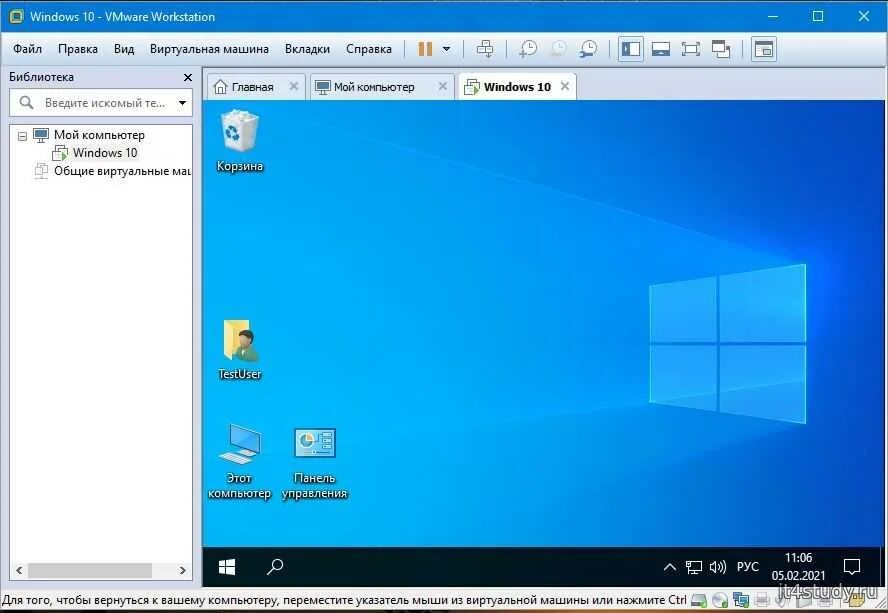
Task: Click the library horizontal scrollbar thumb
Action: [x=89, y=570]
